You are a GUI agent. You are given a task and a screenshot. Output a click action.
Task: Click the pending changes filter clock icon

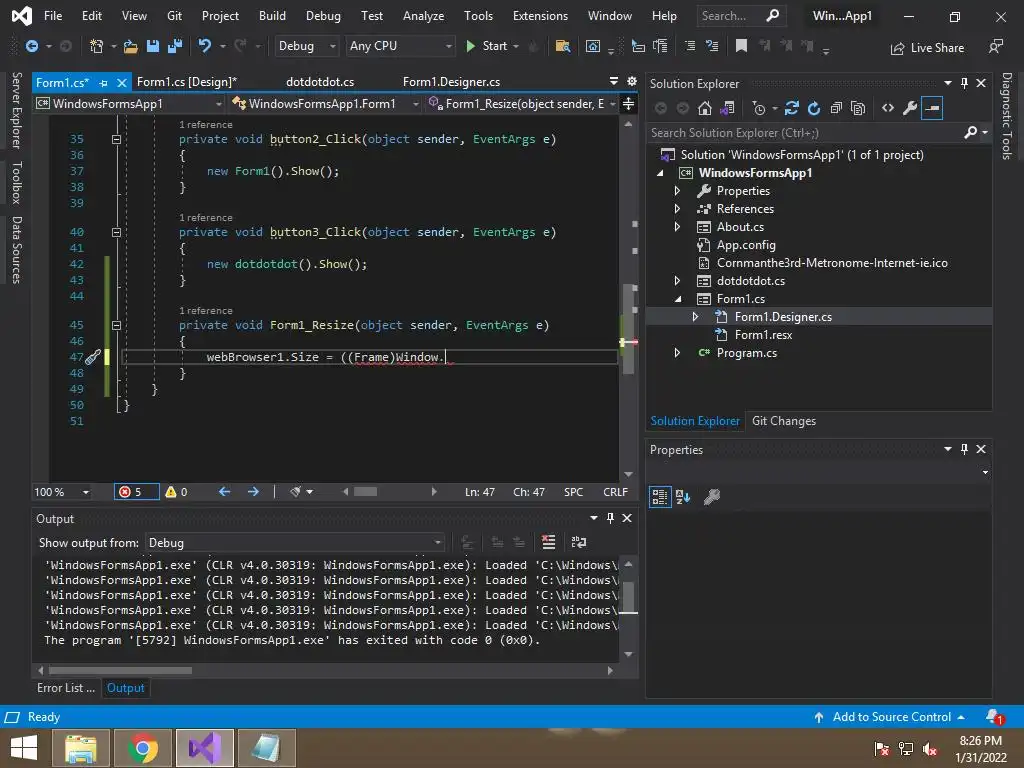(x=759, y=108)
